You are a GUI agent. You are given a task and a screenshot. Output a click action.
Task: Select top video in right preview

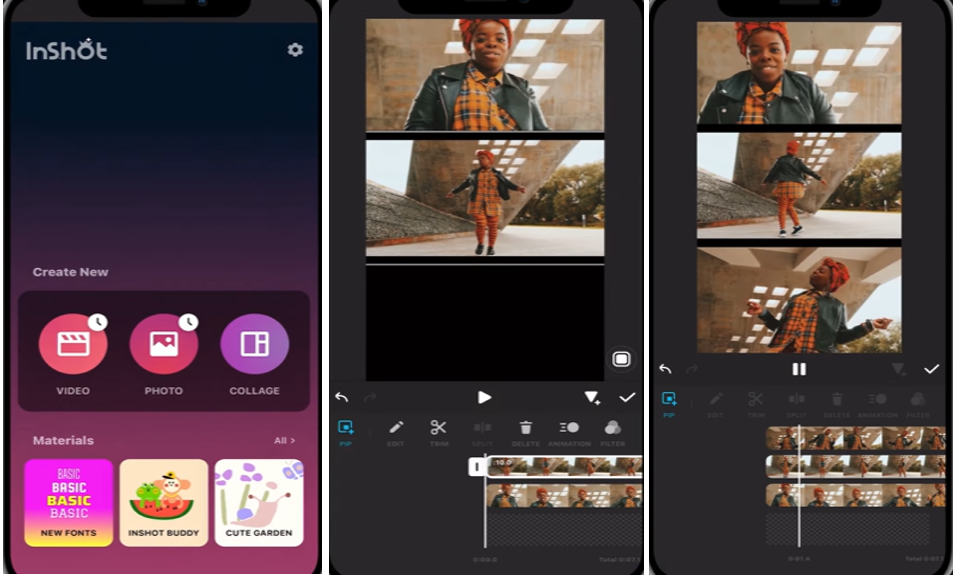[x=799, y=73]
